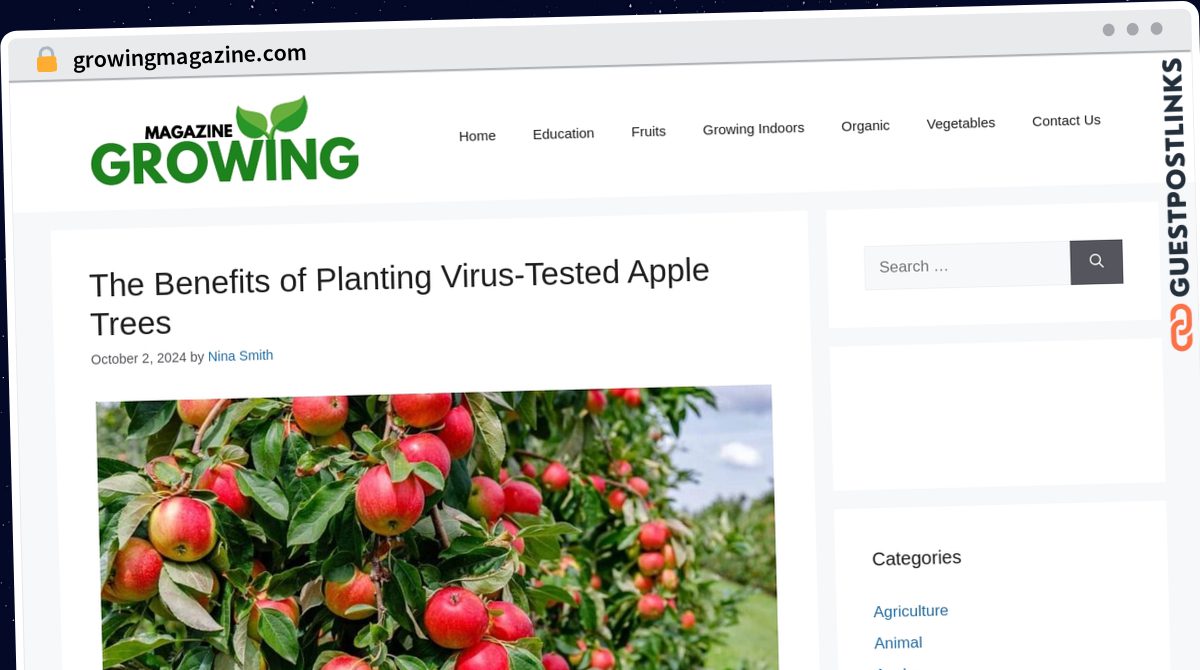The image size is (1200, 670).
Task: Click the middle gray window dot
Action: coord(1132,29)
